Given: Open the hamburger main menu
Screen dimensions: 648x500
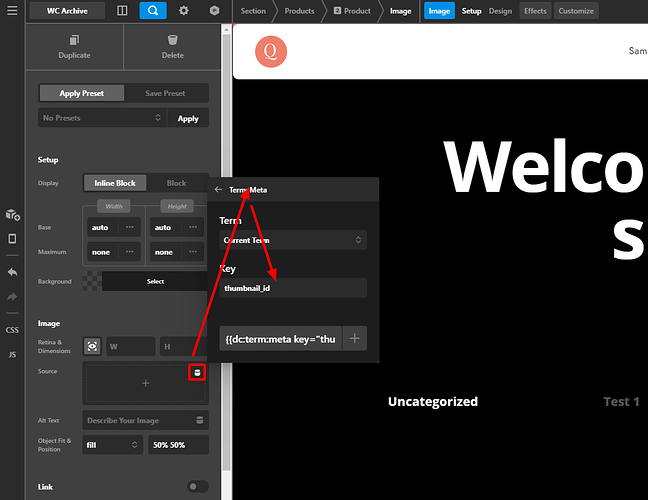Looking at the screenshot, I should 12,10.
